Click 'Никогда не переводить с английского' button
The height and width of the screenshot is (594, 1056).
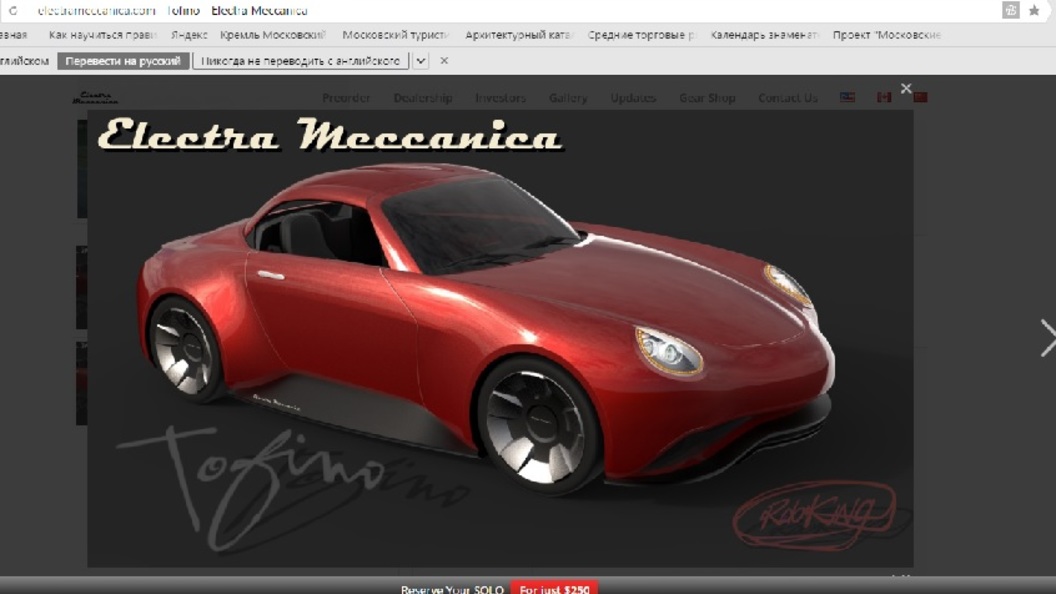click(x=300, y=61)
